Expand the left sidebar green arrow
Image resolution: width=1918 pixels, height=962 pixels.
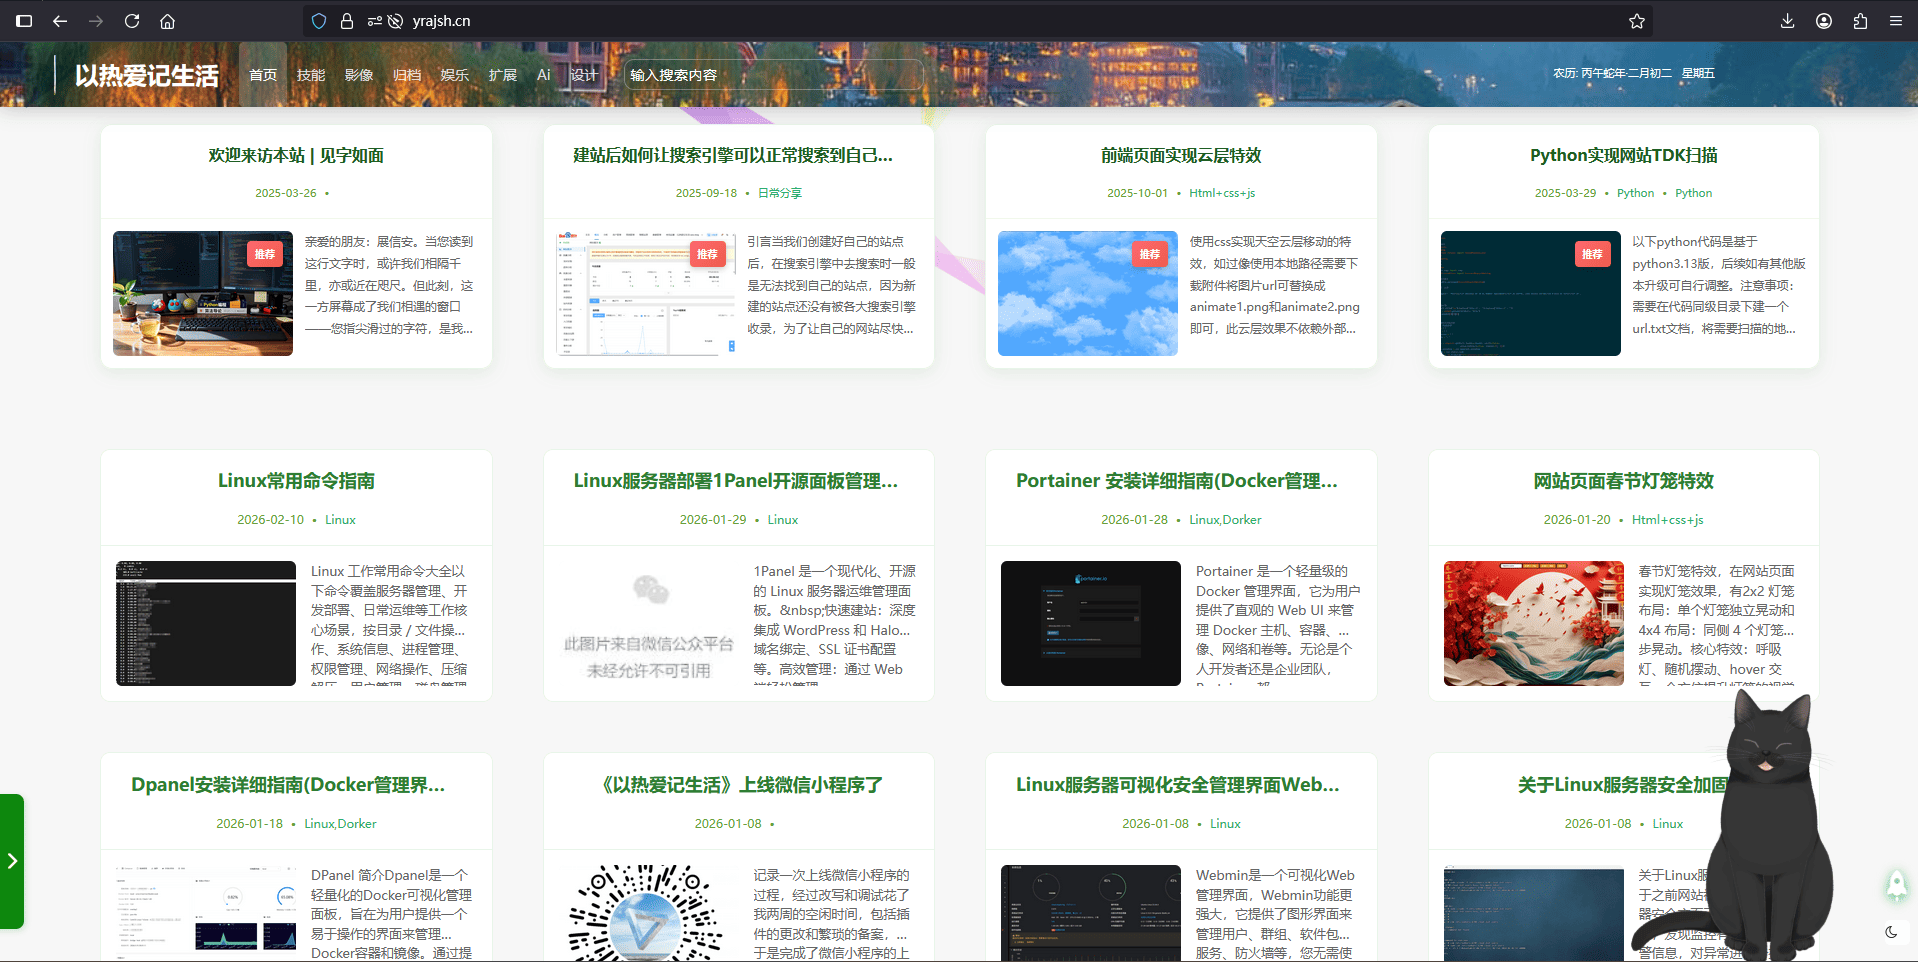14,861
